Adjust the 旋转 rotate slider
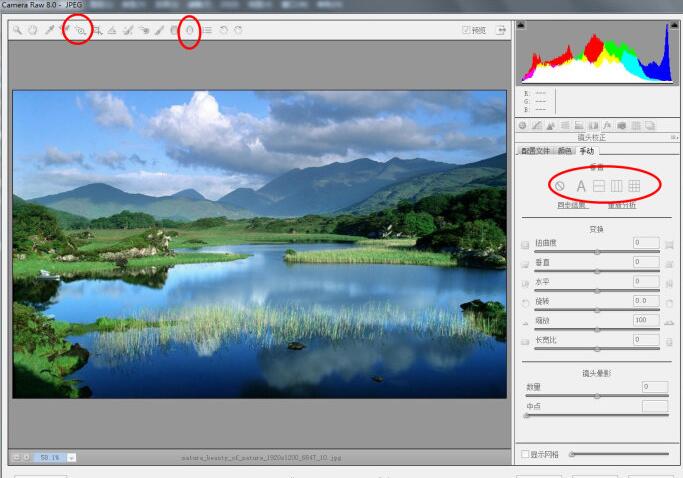 click(x=597, y=310)
